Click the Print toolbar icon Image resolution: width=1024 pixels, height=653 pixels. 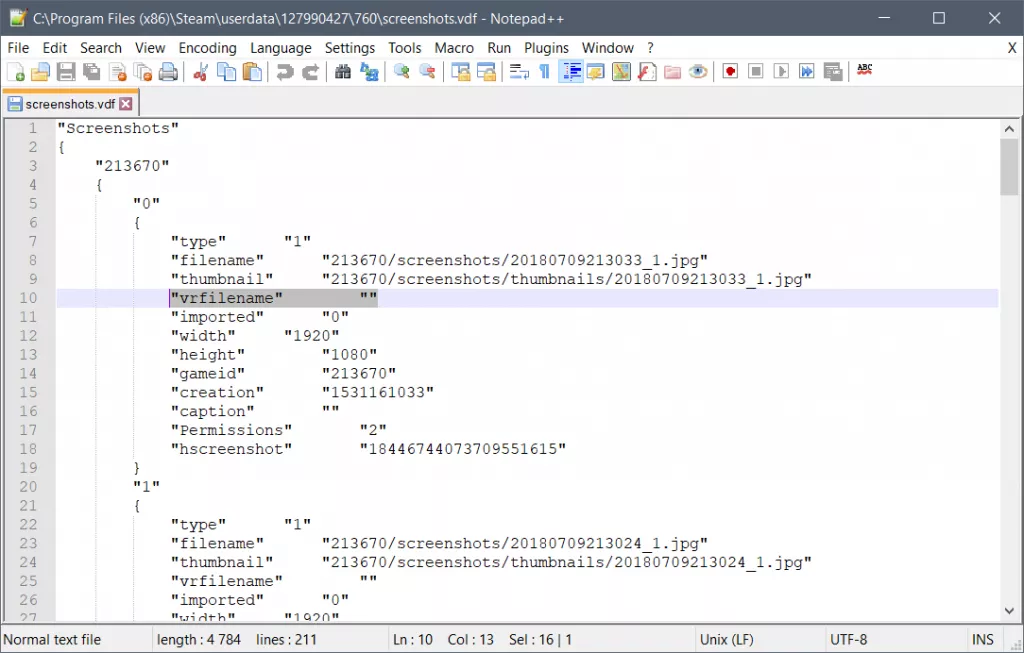click(168, 71)
